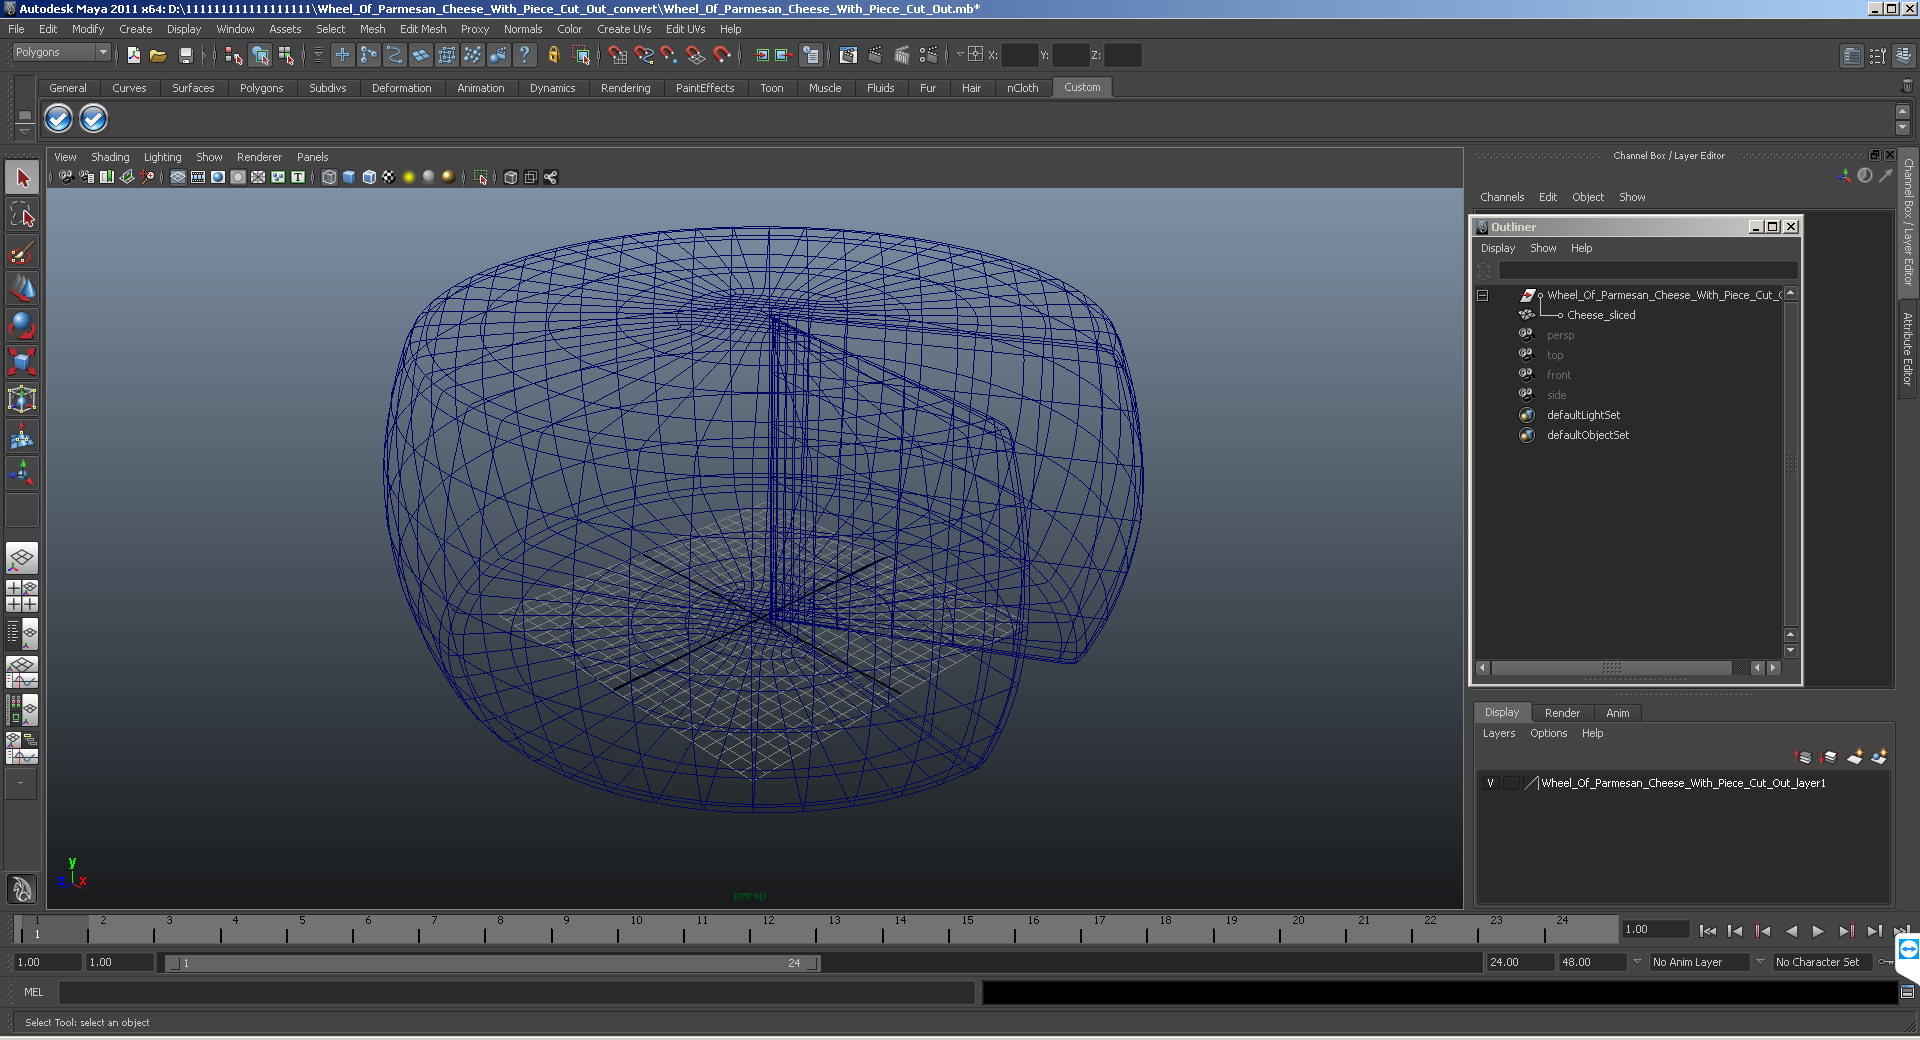Select camera icon in panel toolbar

tap(65, 177)
